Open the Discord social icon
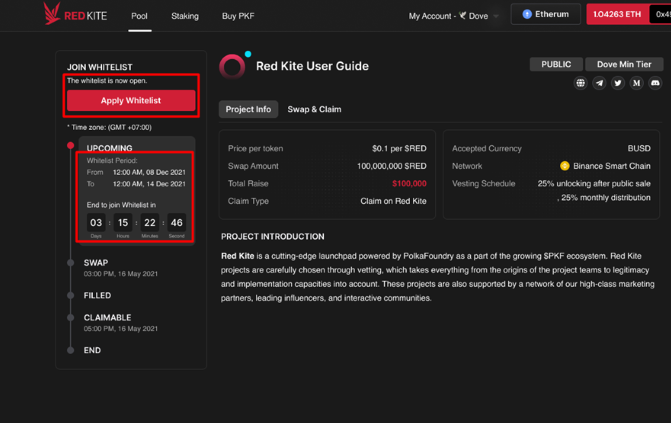Image resolution: width=671 pixels, height=423 pixels. point(655,83)
